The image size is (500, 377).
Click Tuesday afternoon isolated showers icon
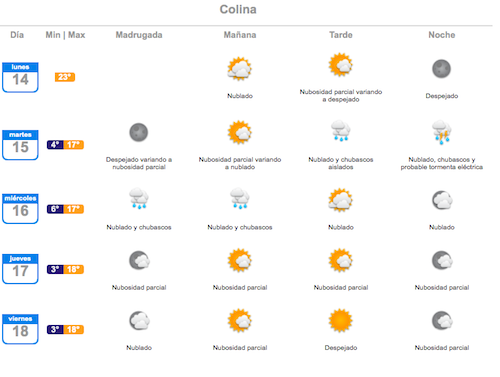click(x=340, y=131)
